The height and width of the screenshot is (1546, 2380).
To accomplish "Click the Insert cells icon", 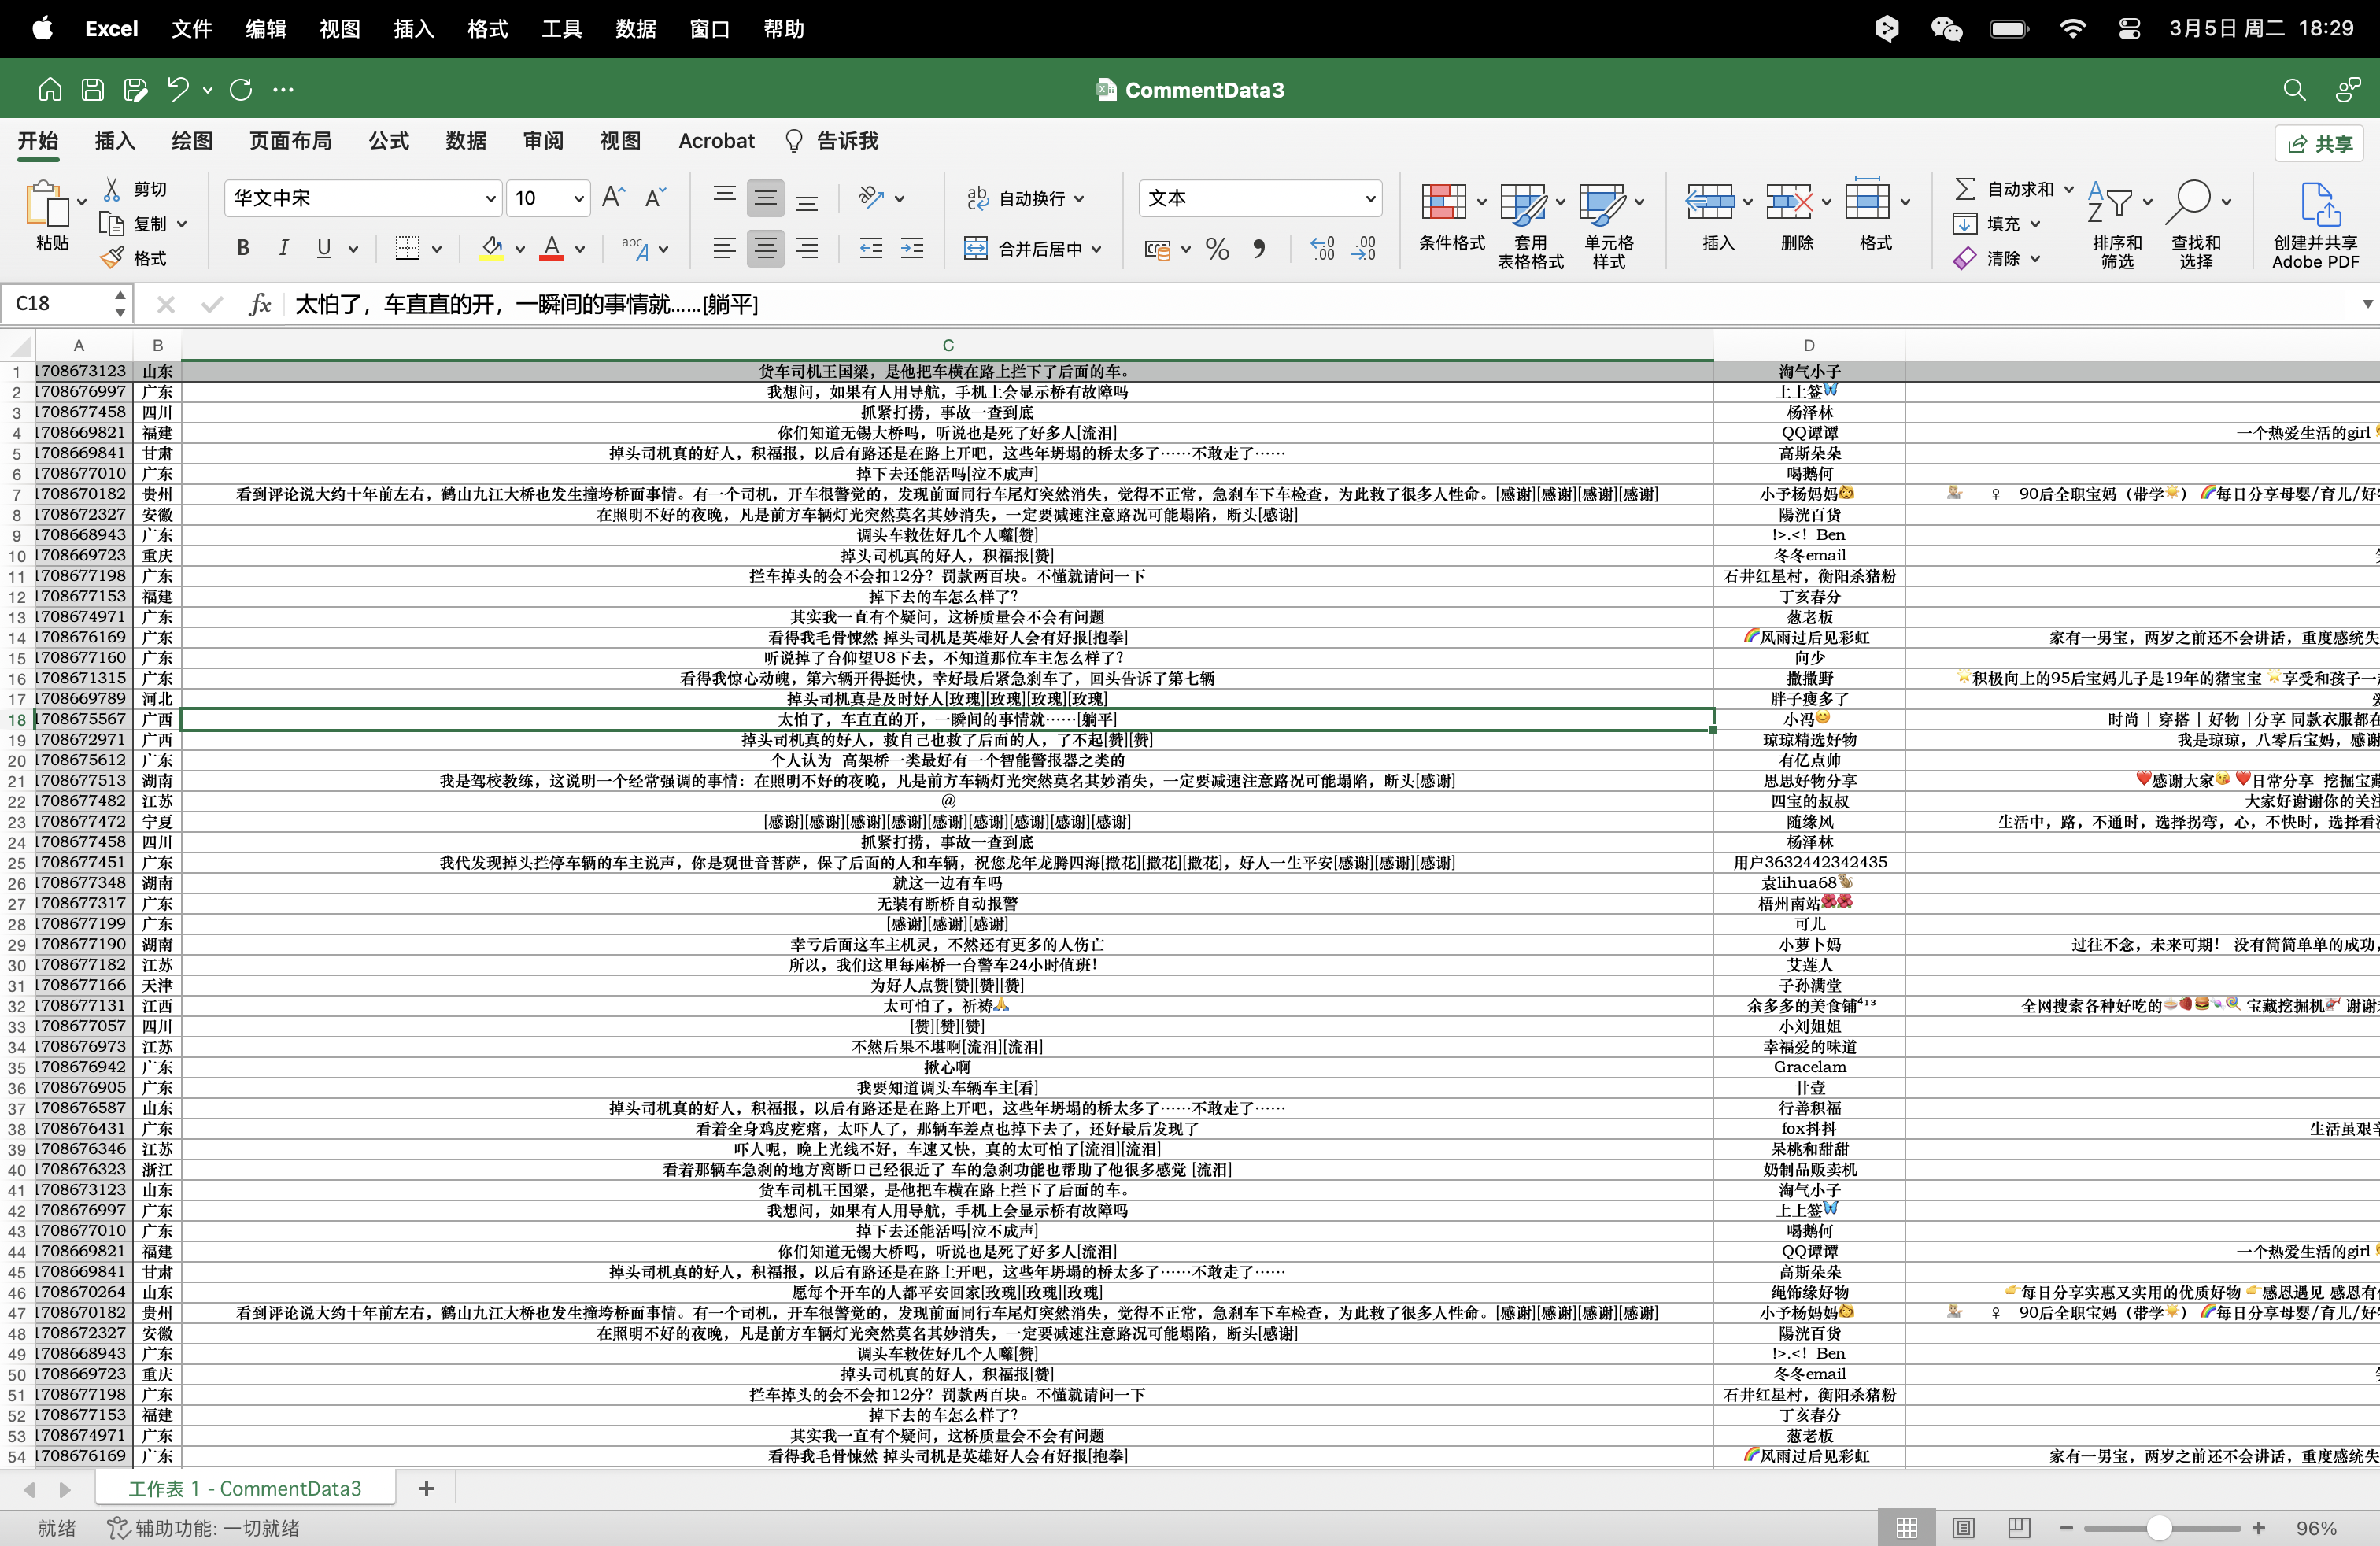I will tap(1711, 202).
